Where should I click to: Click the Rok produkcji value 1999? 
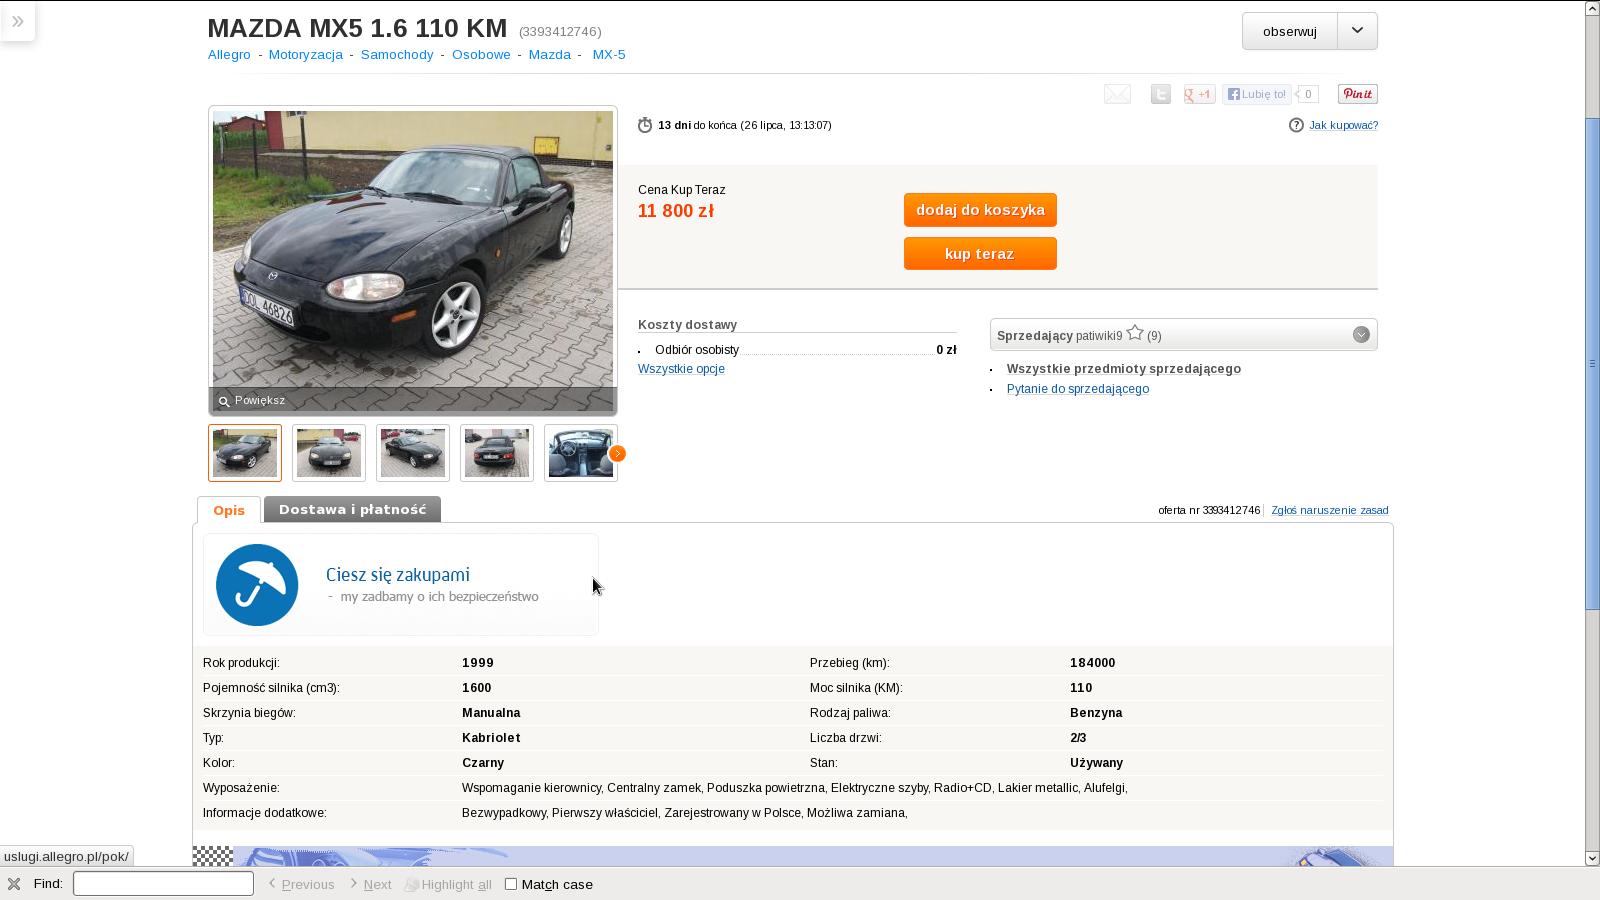click(478, 663)
